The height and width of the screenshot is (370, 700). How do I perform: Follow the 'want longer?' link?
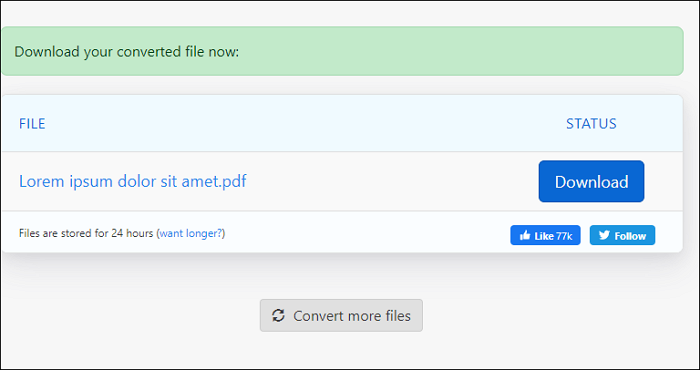click(x=191, y=233)
